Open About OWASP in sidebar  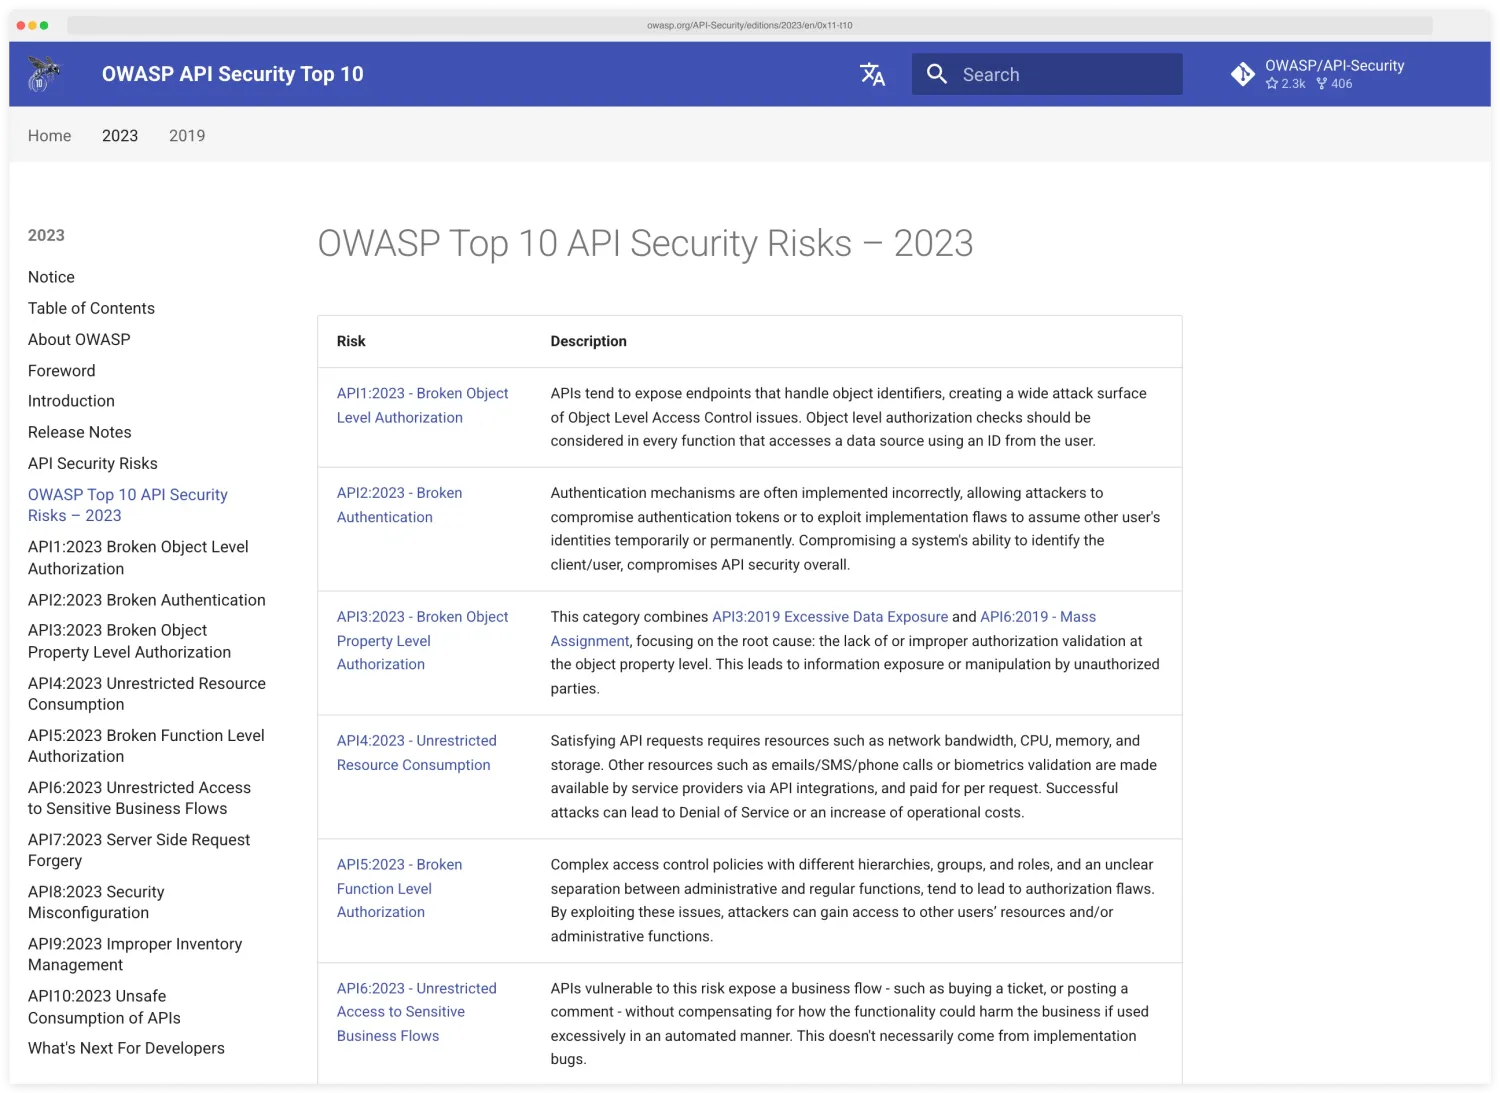point(79,339)
